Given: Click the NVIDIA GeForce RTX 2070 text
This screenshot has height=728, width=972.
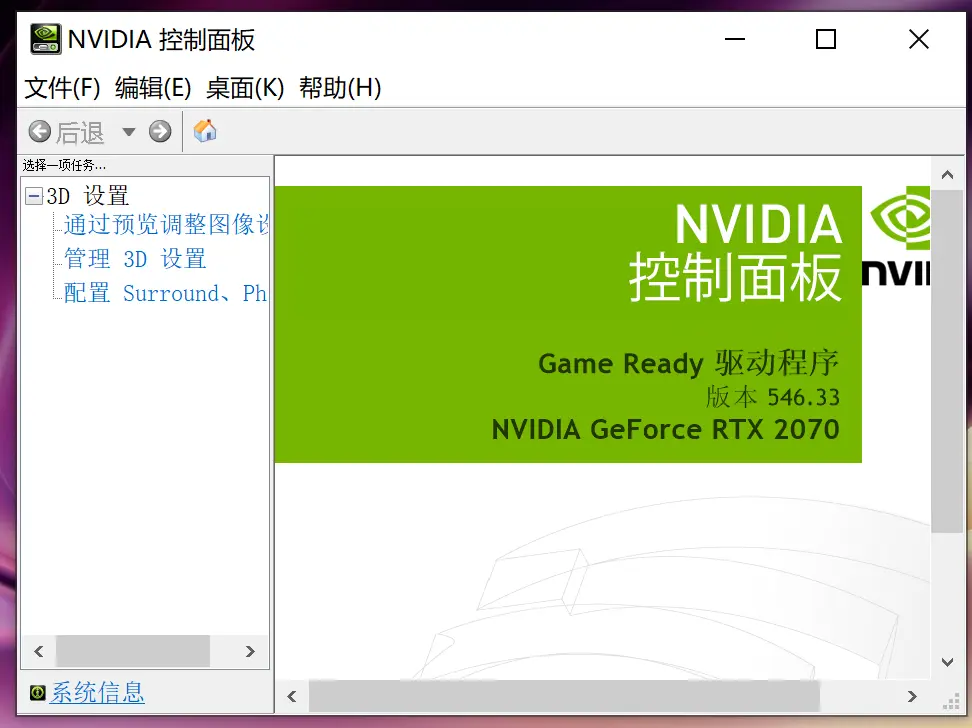Looking at the screenshot, I should (x=665, y=429).
